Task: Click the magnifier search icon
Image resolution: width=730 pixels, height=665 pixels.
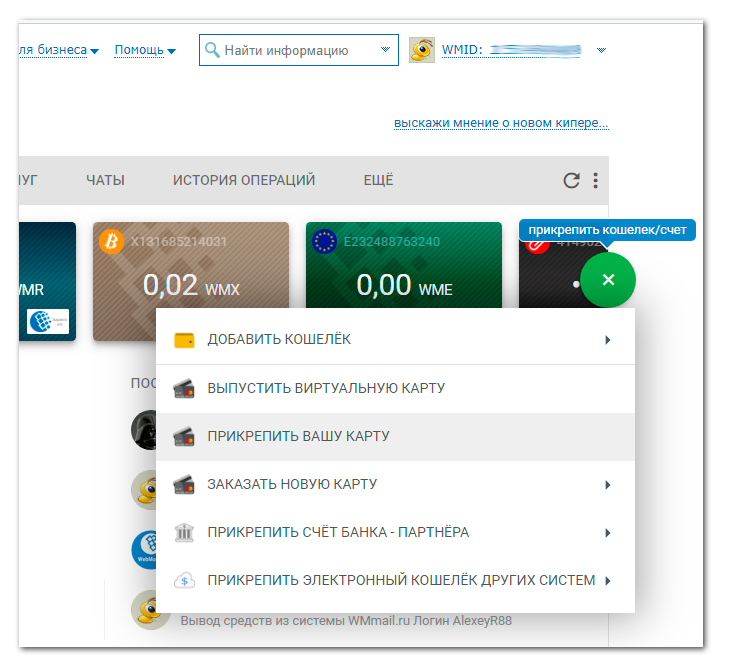Action: coord(212,49)
